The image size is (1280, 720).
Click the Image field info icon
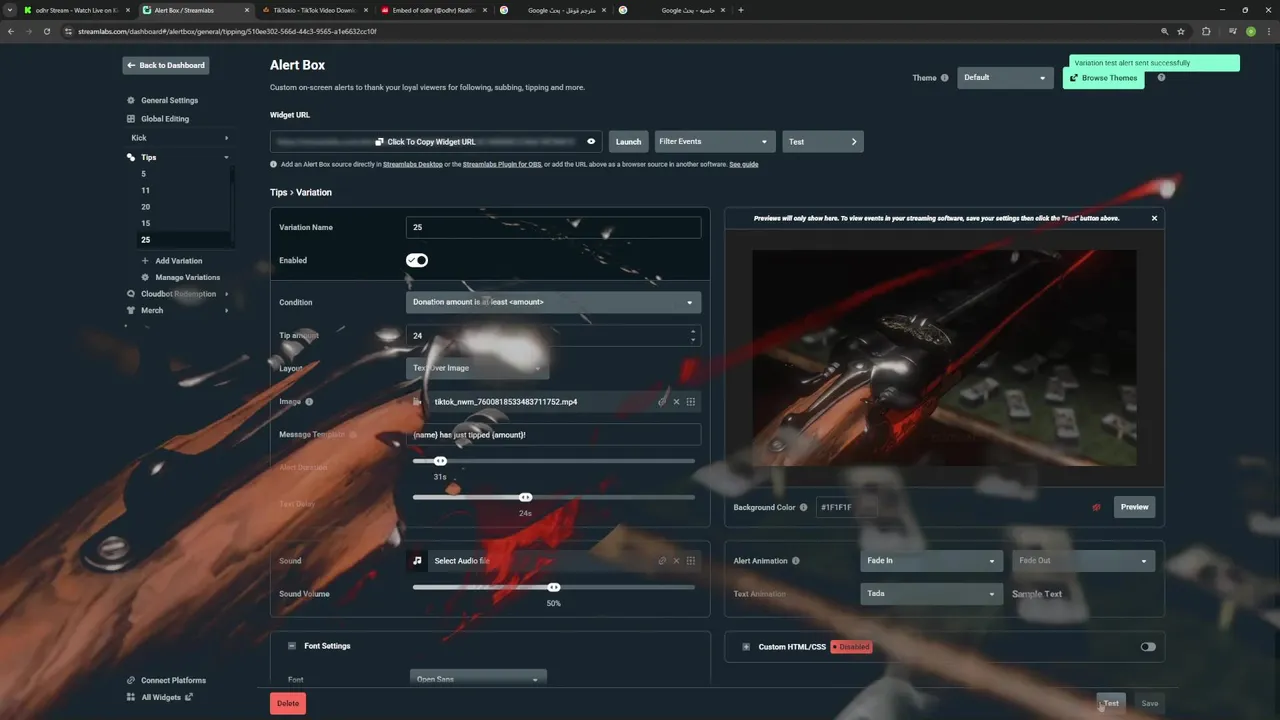[x=309, y=402]
